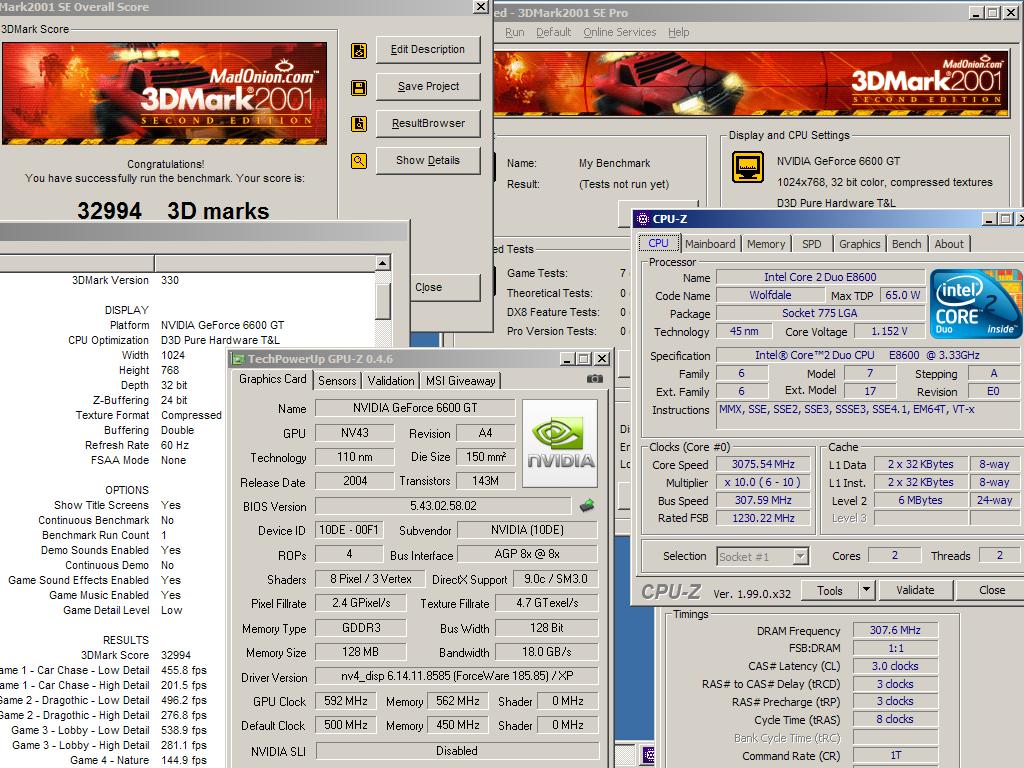Image resolution: width=1024 pixels, height=768 pixels.
Task: Click CPU Name field Intel Core 2 Duo E8600
Action: 820,277
